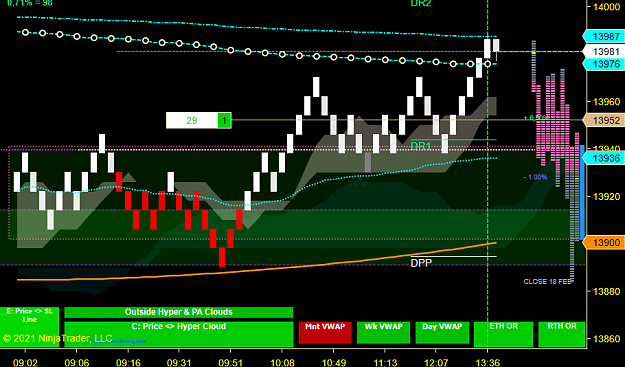Image resolution: width=625 pixels, height=367 pixels.
Task: Click the 09:02 time axis label
Action: click(25, 362)
